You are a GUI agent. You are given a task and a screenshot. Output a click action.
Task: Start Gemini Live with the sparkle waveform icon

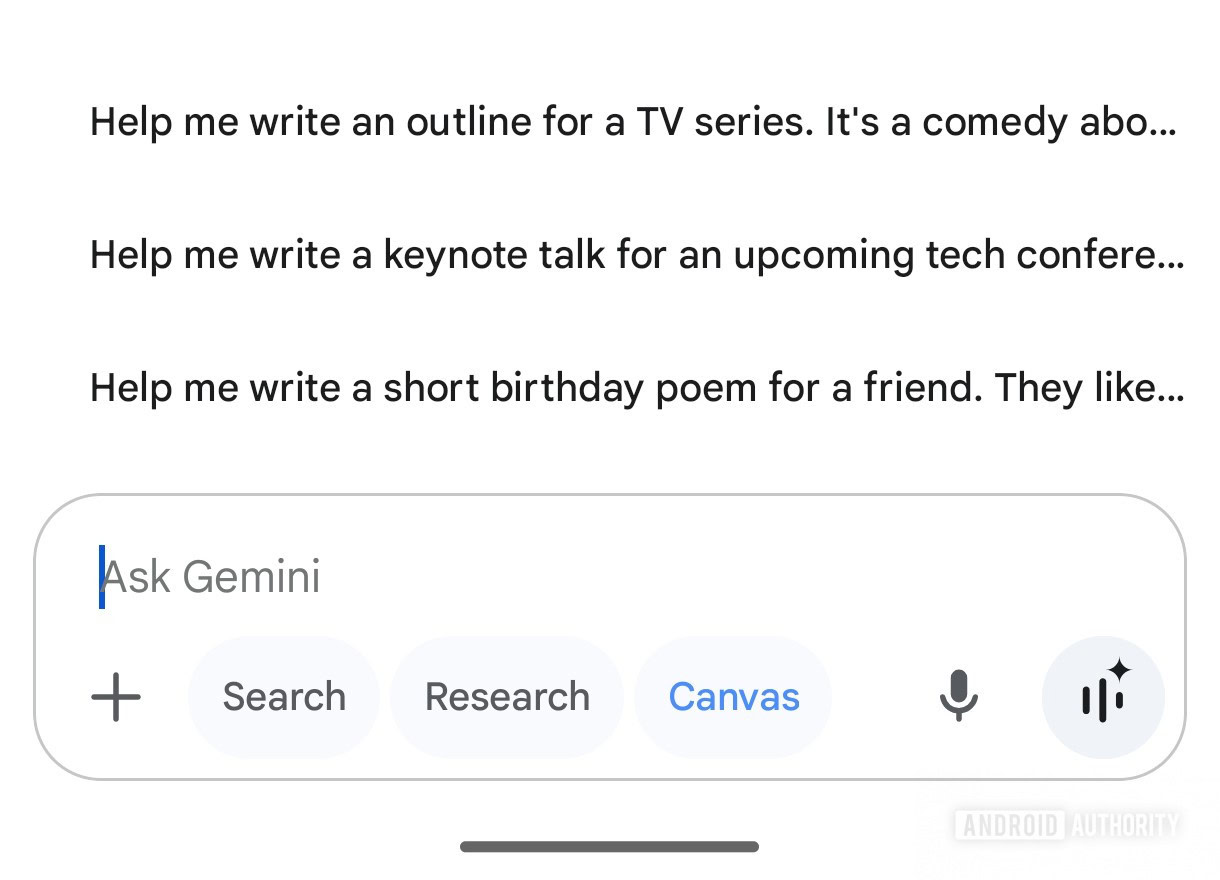(x=1103, y=697)
